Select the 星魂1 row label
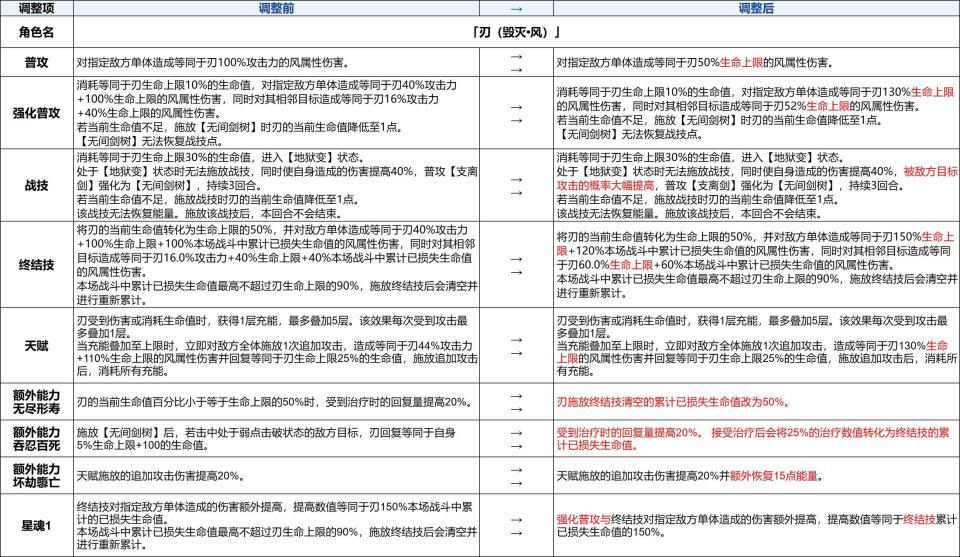Image resolution: width=960 pixels, height=557 pixels. (36, 525)
